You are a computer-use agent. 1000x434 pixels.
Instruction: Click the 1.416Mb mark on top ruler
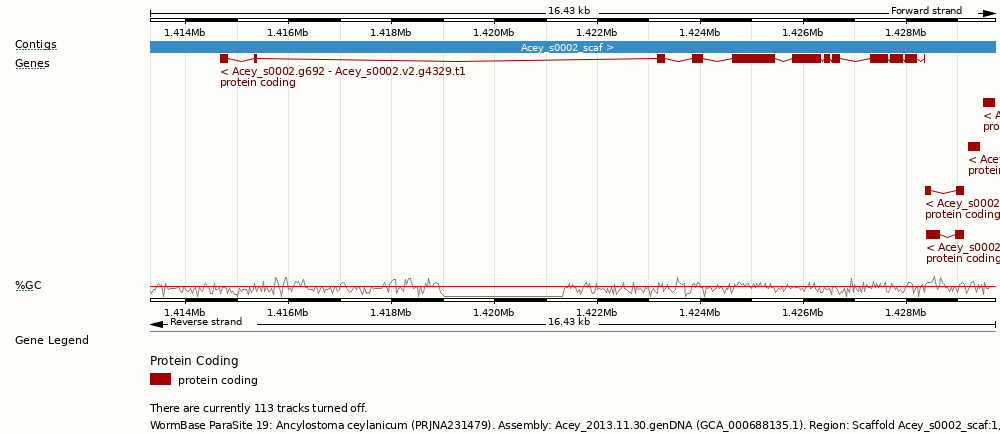point(288,33)
